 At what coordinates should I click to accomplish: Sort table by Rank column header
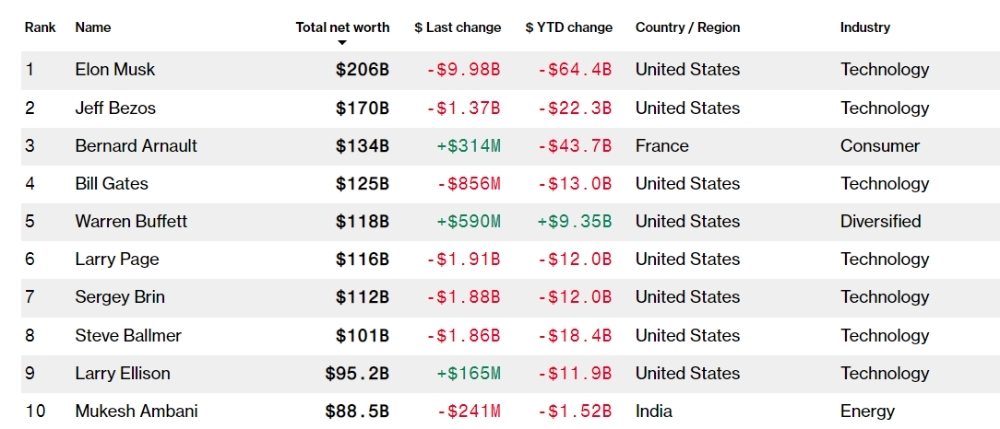click(40, 27)
